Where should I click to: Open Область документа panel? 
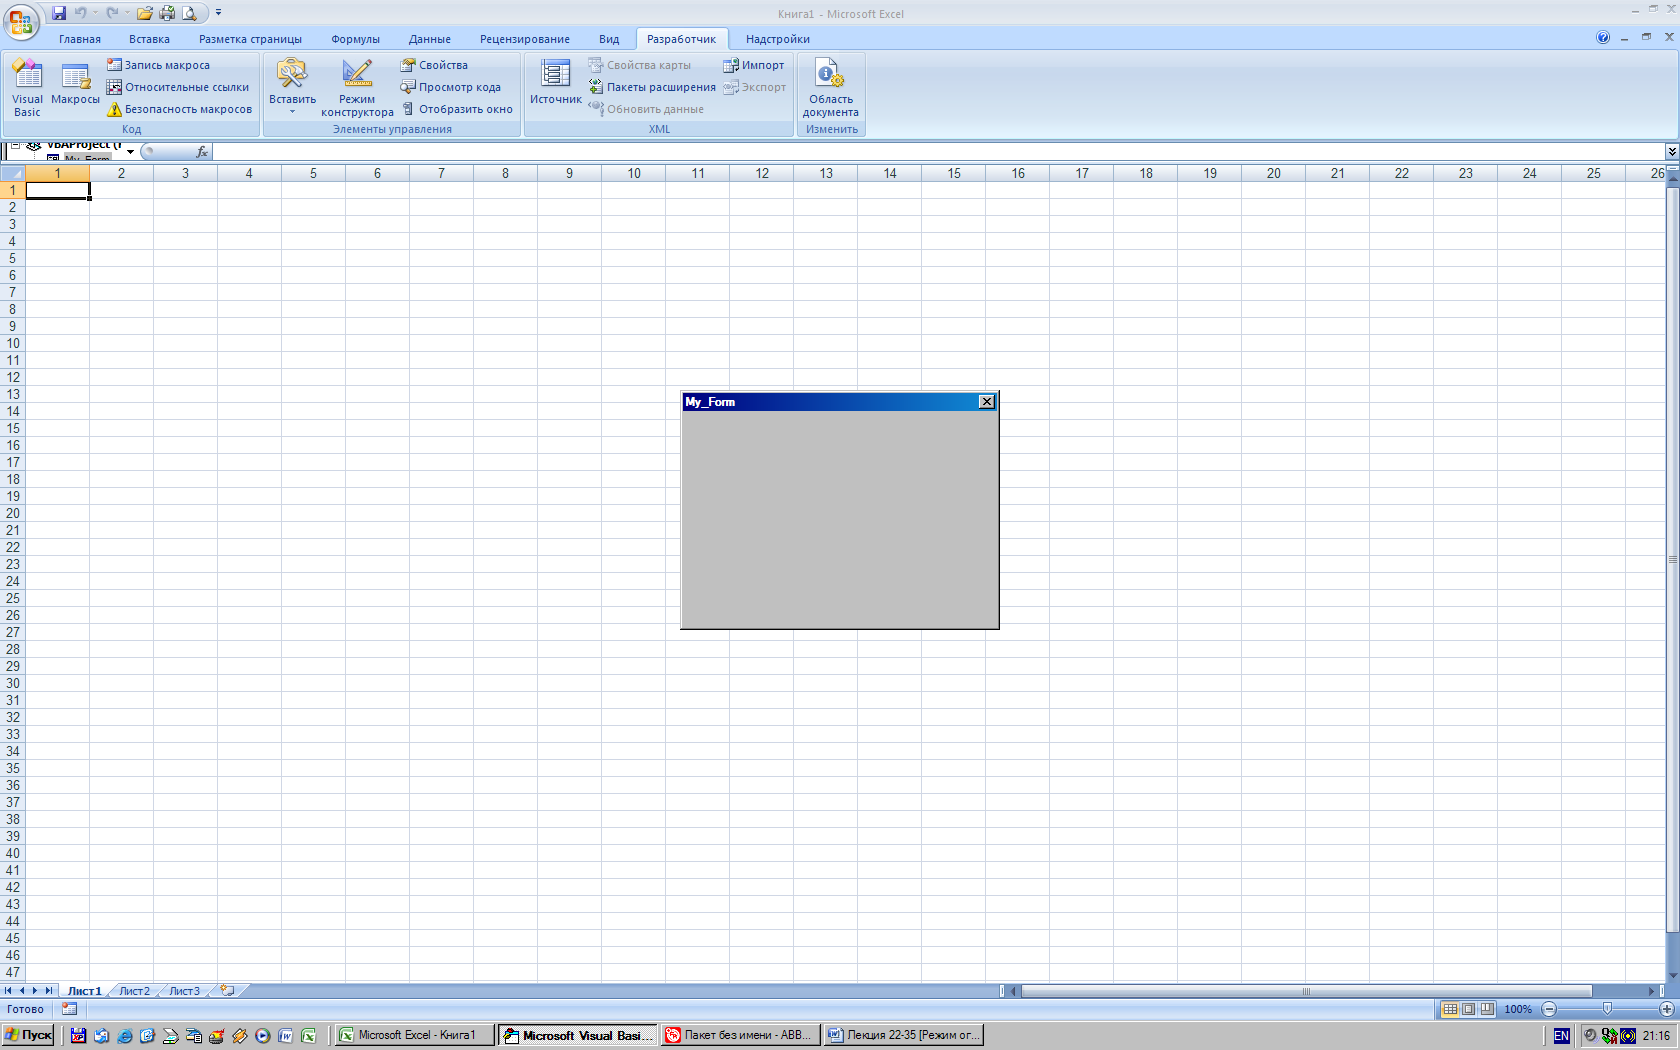(830, 87)
